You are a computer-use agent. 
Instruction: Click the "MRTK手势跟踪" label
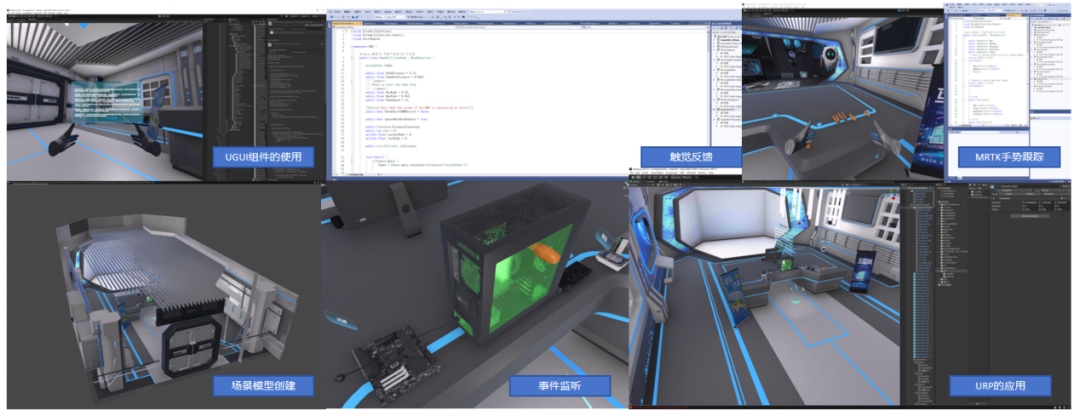pos(1004,157)
